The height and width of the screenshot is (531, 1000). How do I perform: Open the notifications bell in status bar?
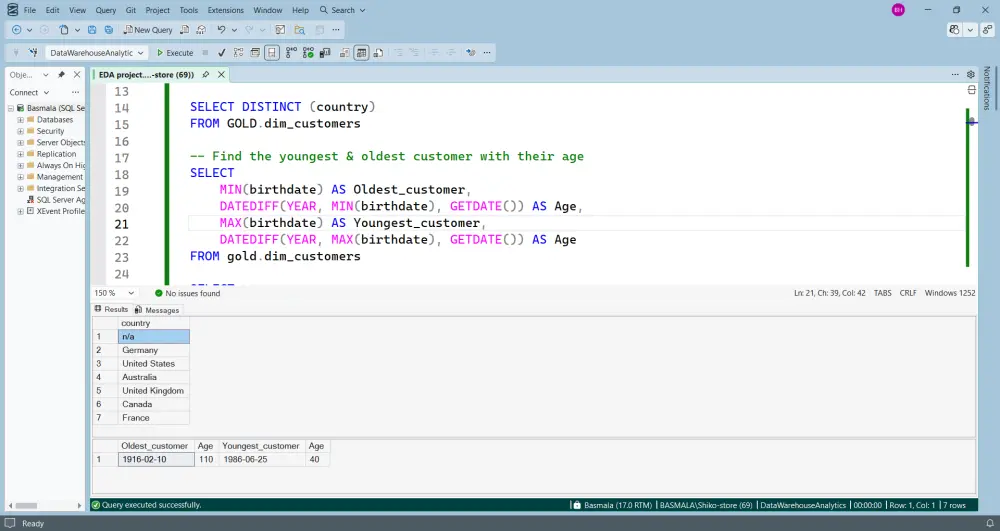pyautogui.click(x=990, y=523)
